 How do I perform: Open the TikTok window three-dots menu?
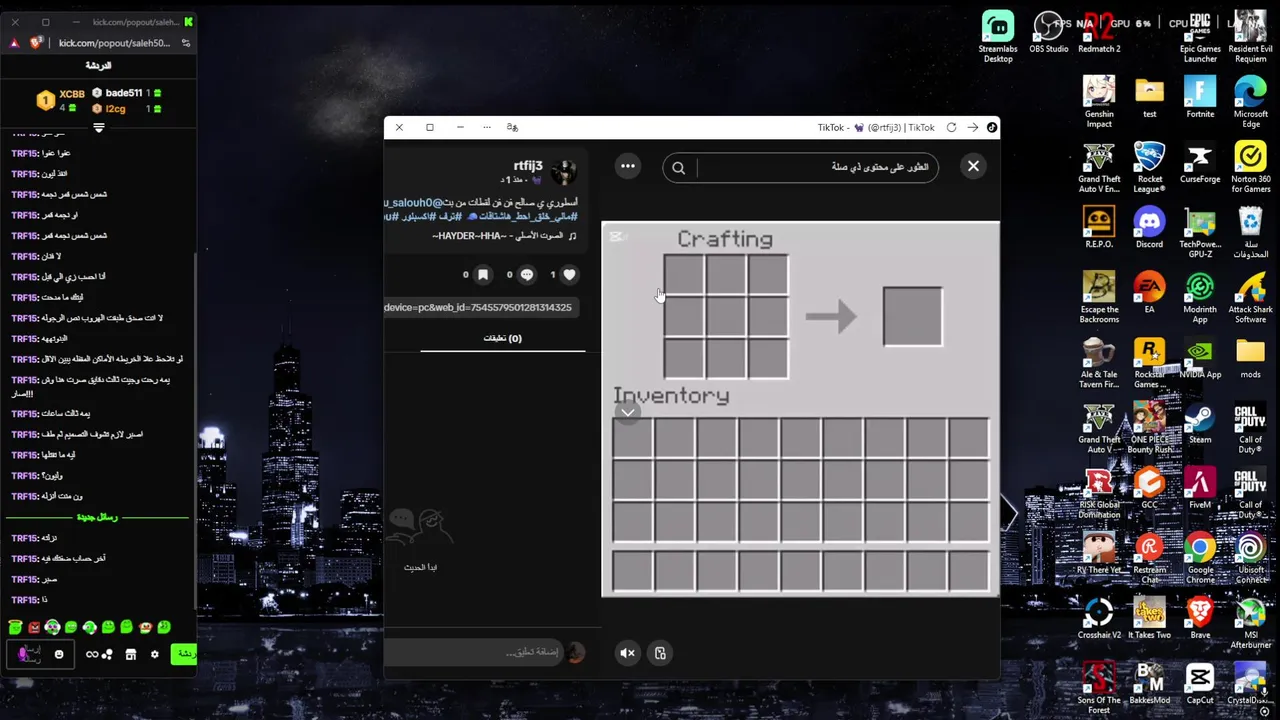coord(487,127)
